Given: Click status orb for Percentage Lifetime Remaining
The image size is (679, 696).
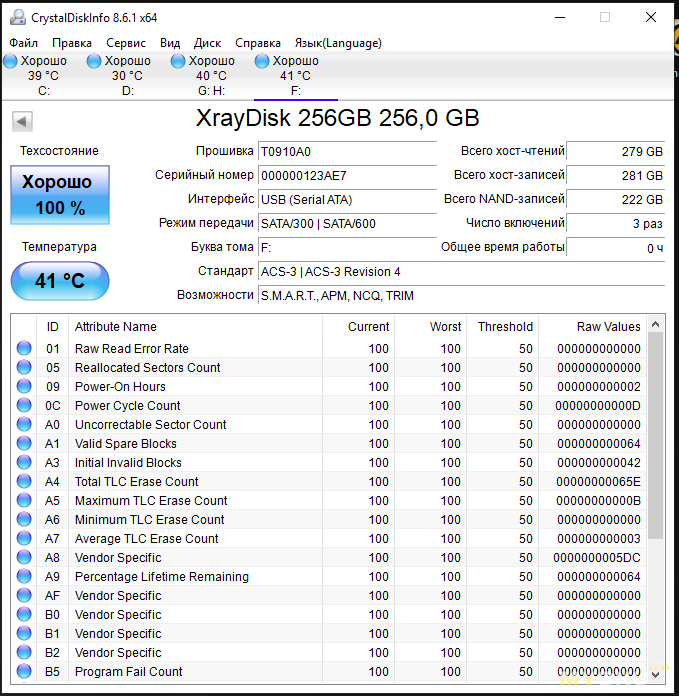Looking at the screenshot, I should point(24,576).
